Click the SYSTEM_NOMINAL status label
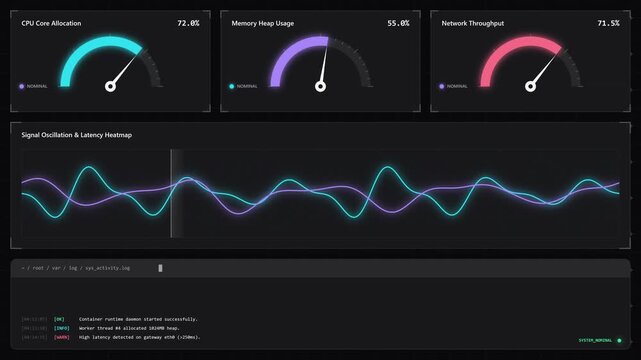Viewport: 641px width, 360px height. click(595, 340)
